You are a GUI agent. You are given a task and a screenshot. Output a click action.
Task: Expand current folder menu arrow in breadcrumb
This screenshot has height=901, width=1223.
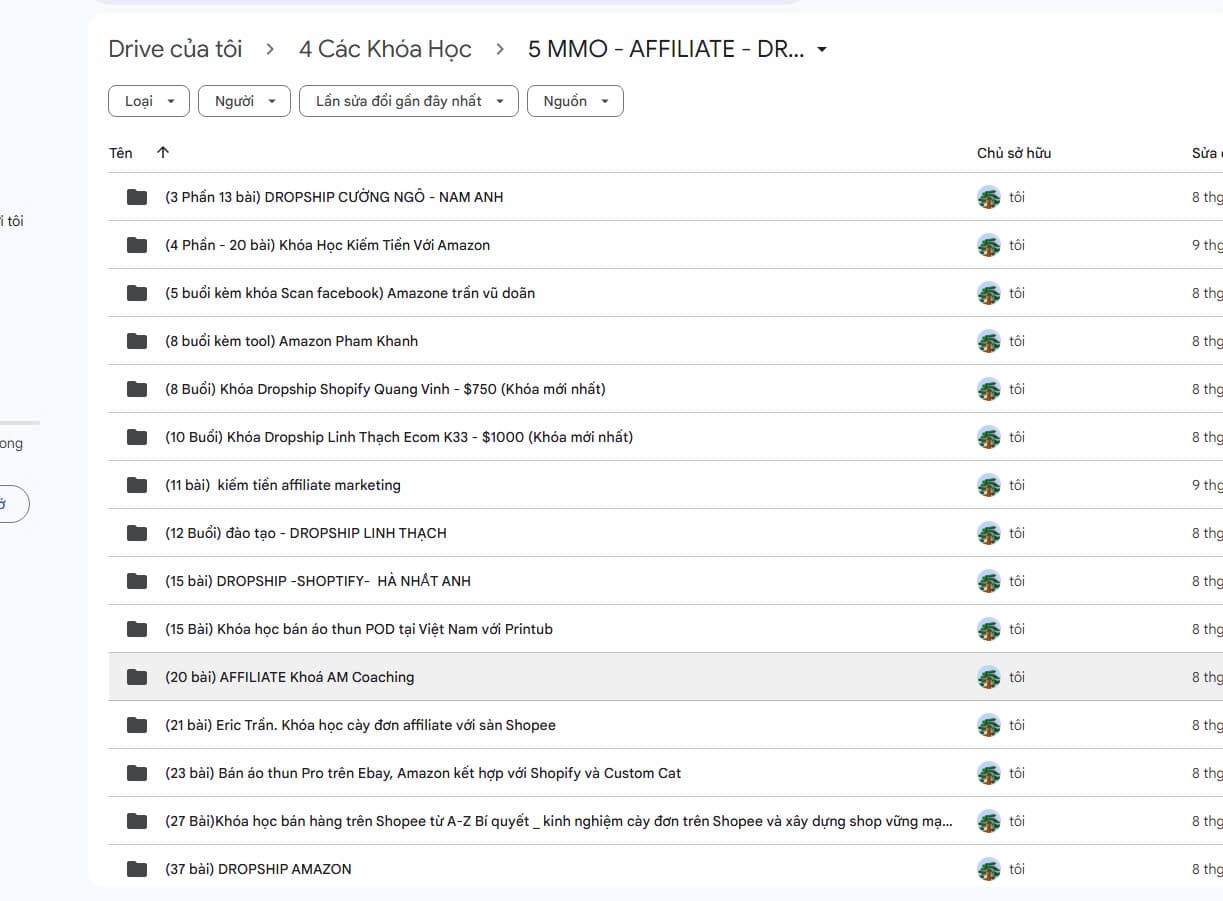click(x=822, y=49)
